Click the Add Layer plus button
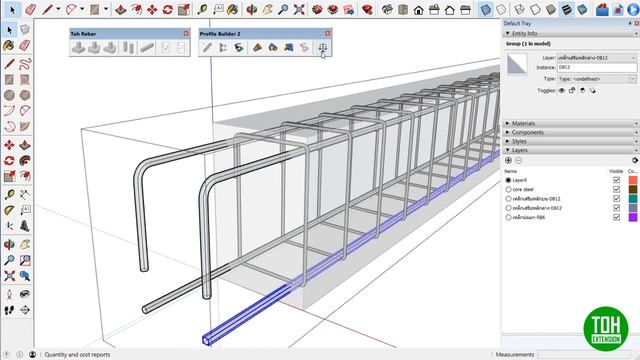Screen dimensions: 640x360 tap(508, 160)
